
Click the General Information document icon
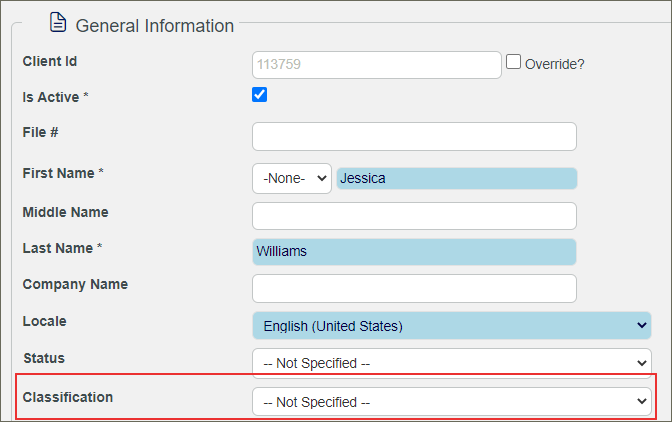pos(58,22)
